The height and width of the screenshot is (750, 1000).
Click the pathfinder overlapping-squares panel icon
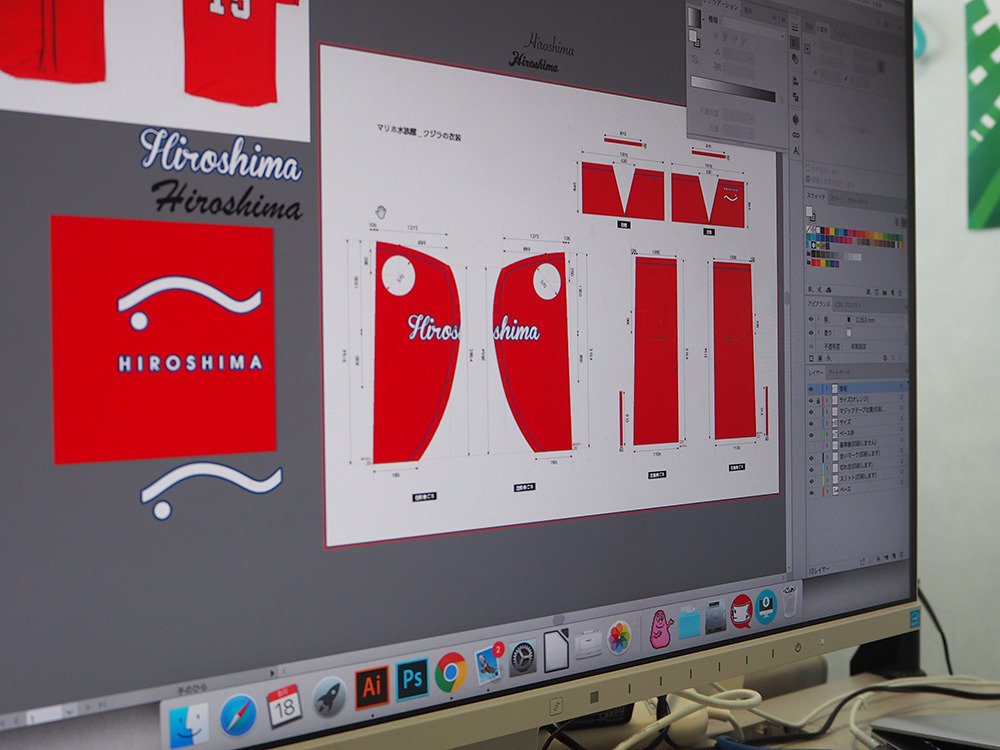(795, 98)
